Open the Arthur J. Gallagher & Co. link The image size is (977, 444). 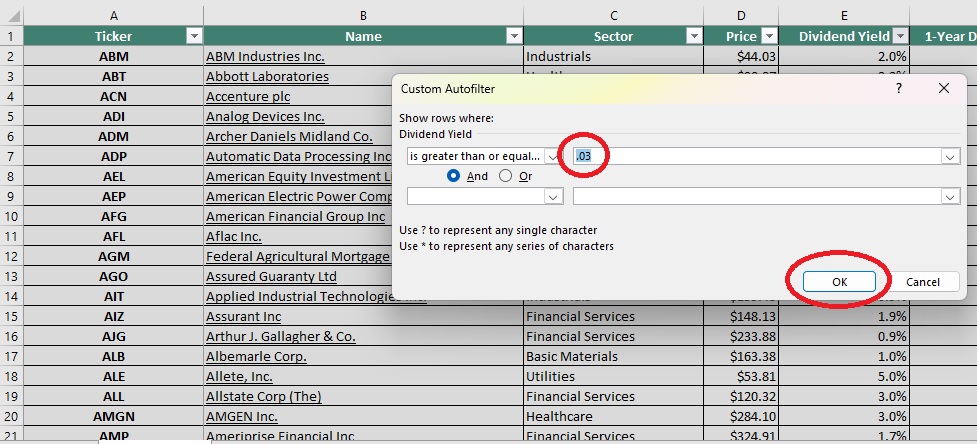click(x=280, y=337)
